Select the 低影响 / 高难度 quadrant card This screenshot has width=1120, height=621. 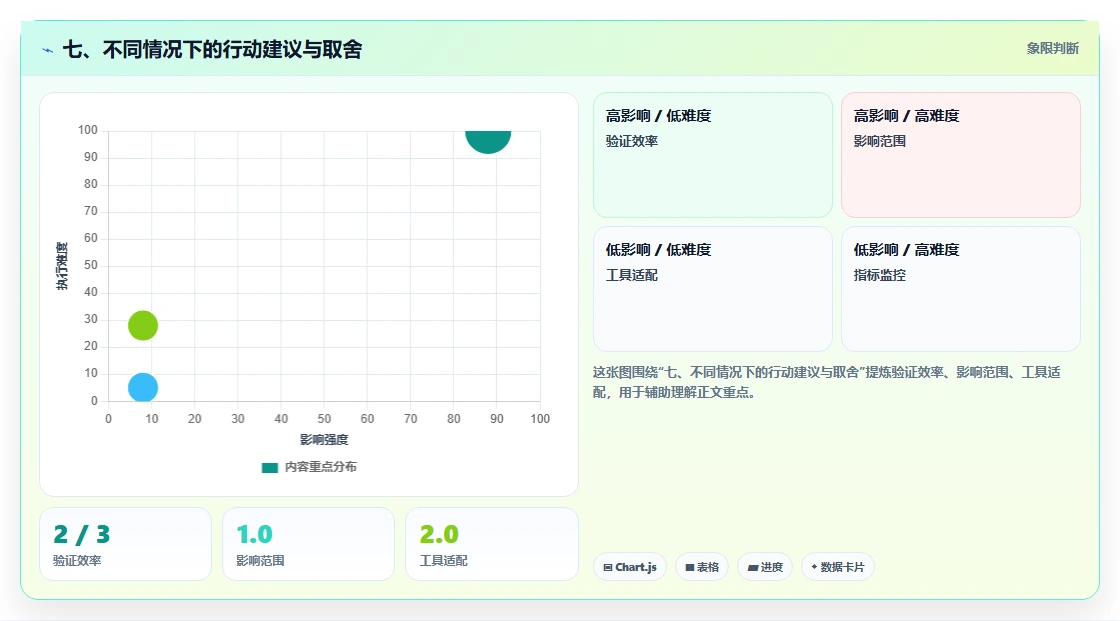click(x=961, y=289)
